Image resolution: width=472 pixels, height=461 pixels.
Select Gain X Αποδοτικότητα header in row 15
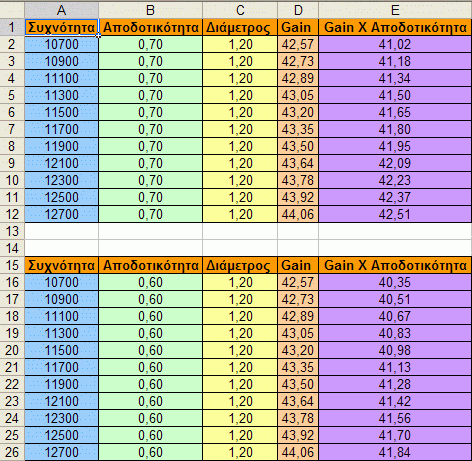tap(395, 265)
